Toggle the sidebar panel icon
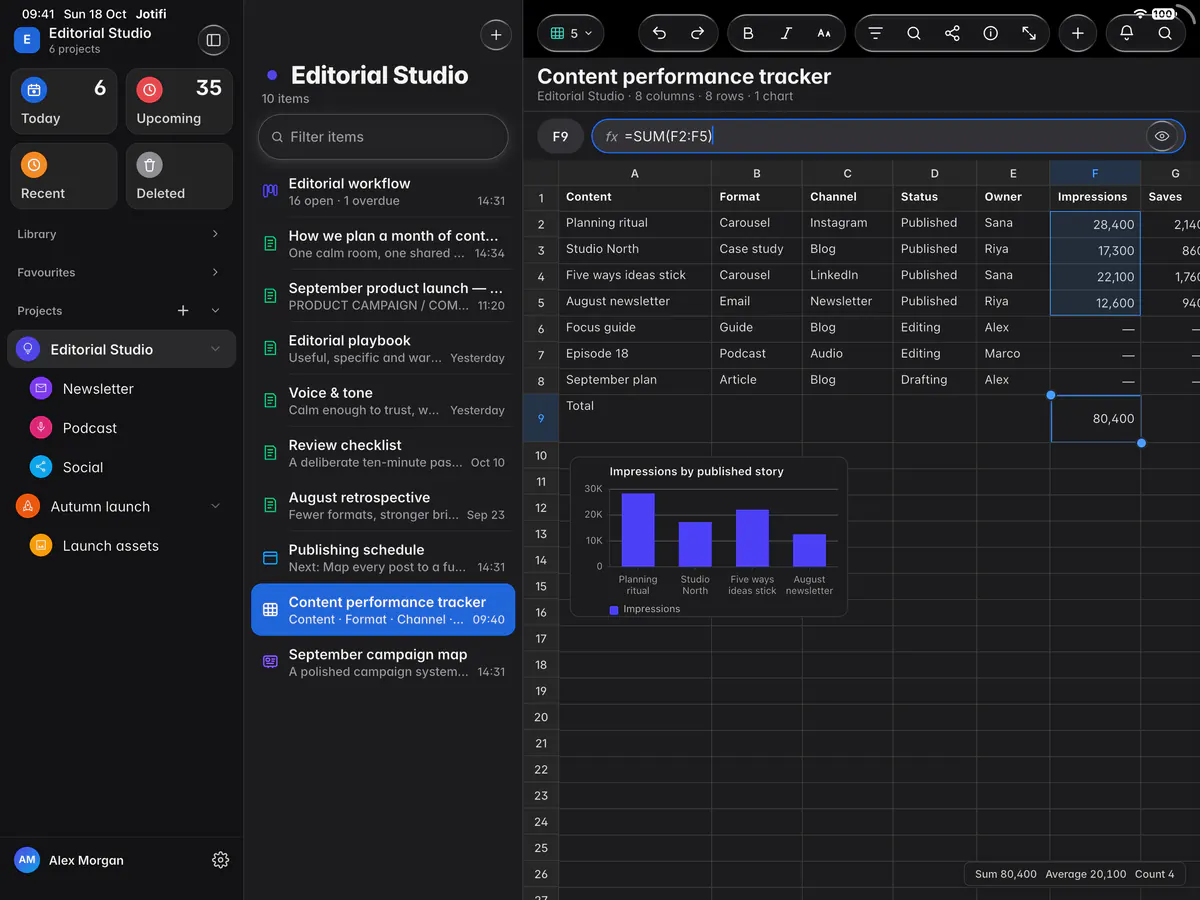 (x=213, y=40)
